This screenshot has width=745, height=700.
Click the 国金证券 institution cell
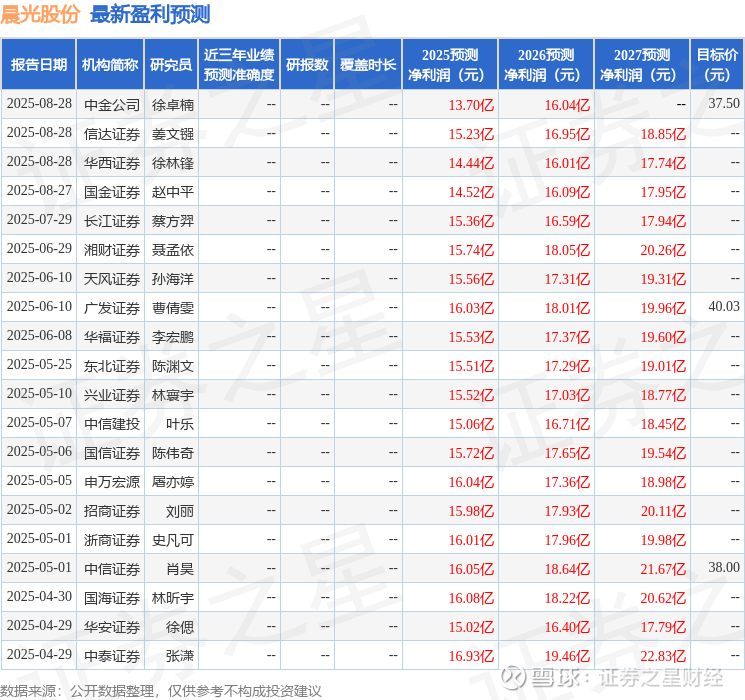tap(112, 192)
